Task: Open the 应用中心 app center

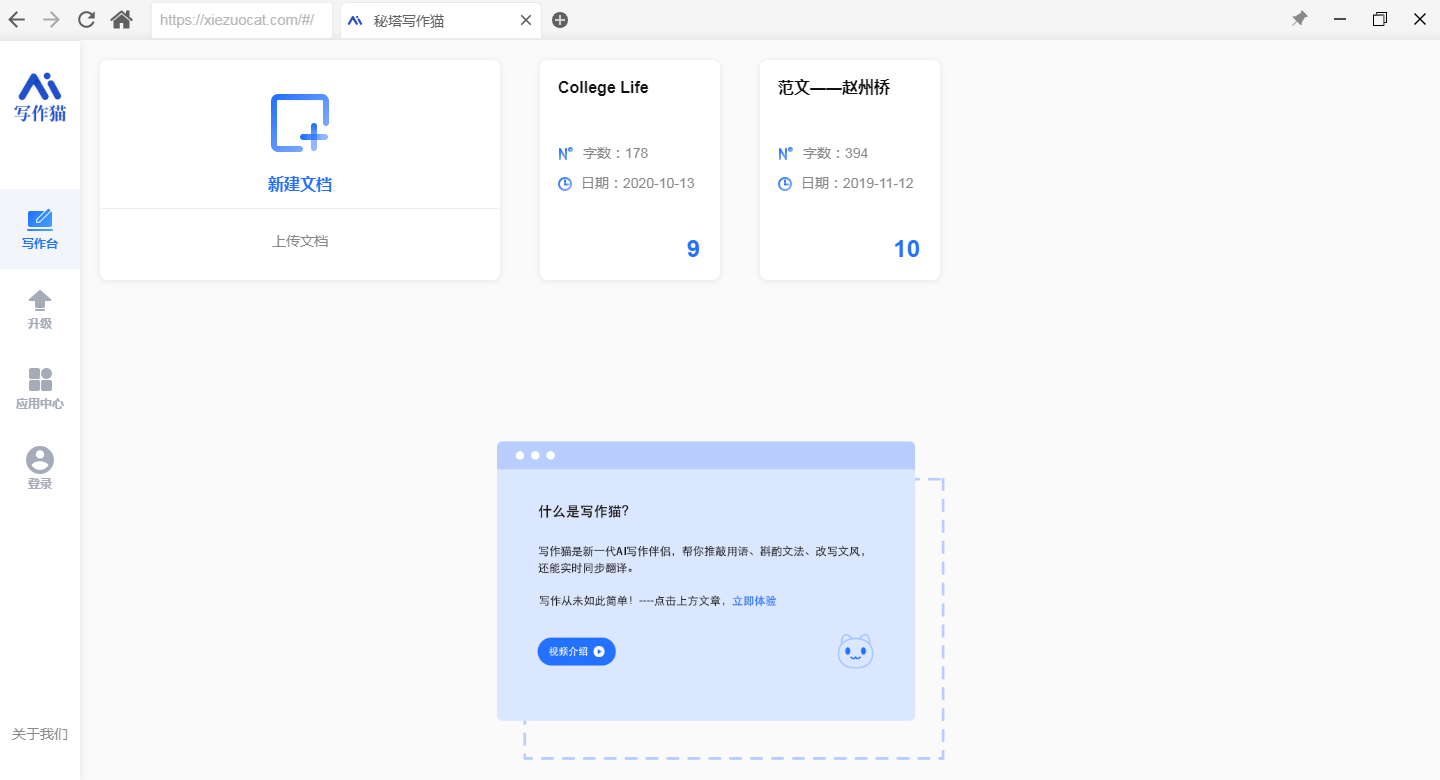Action: (x=40, y=388)
